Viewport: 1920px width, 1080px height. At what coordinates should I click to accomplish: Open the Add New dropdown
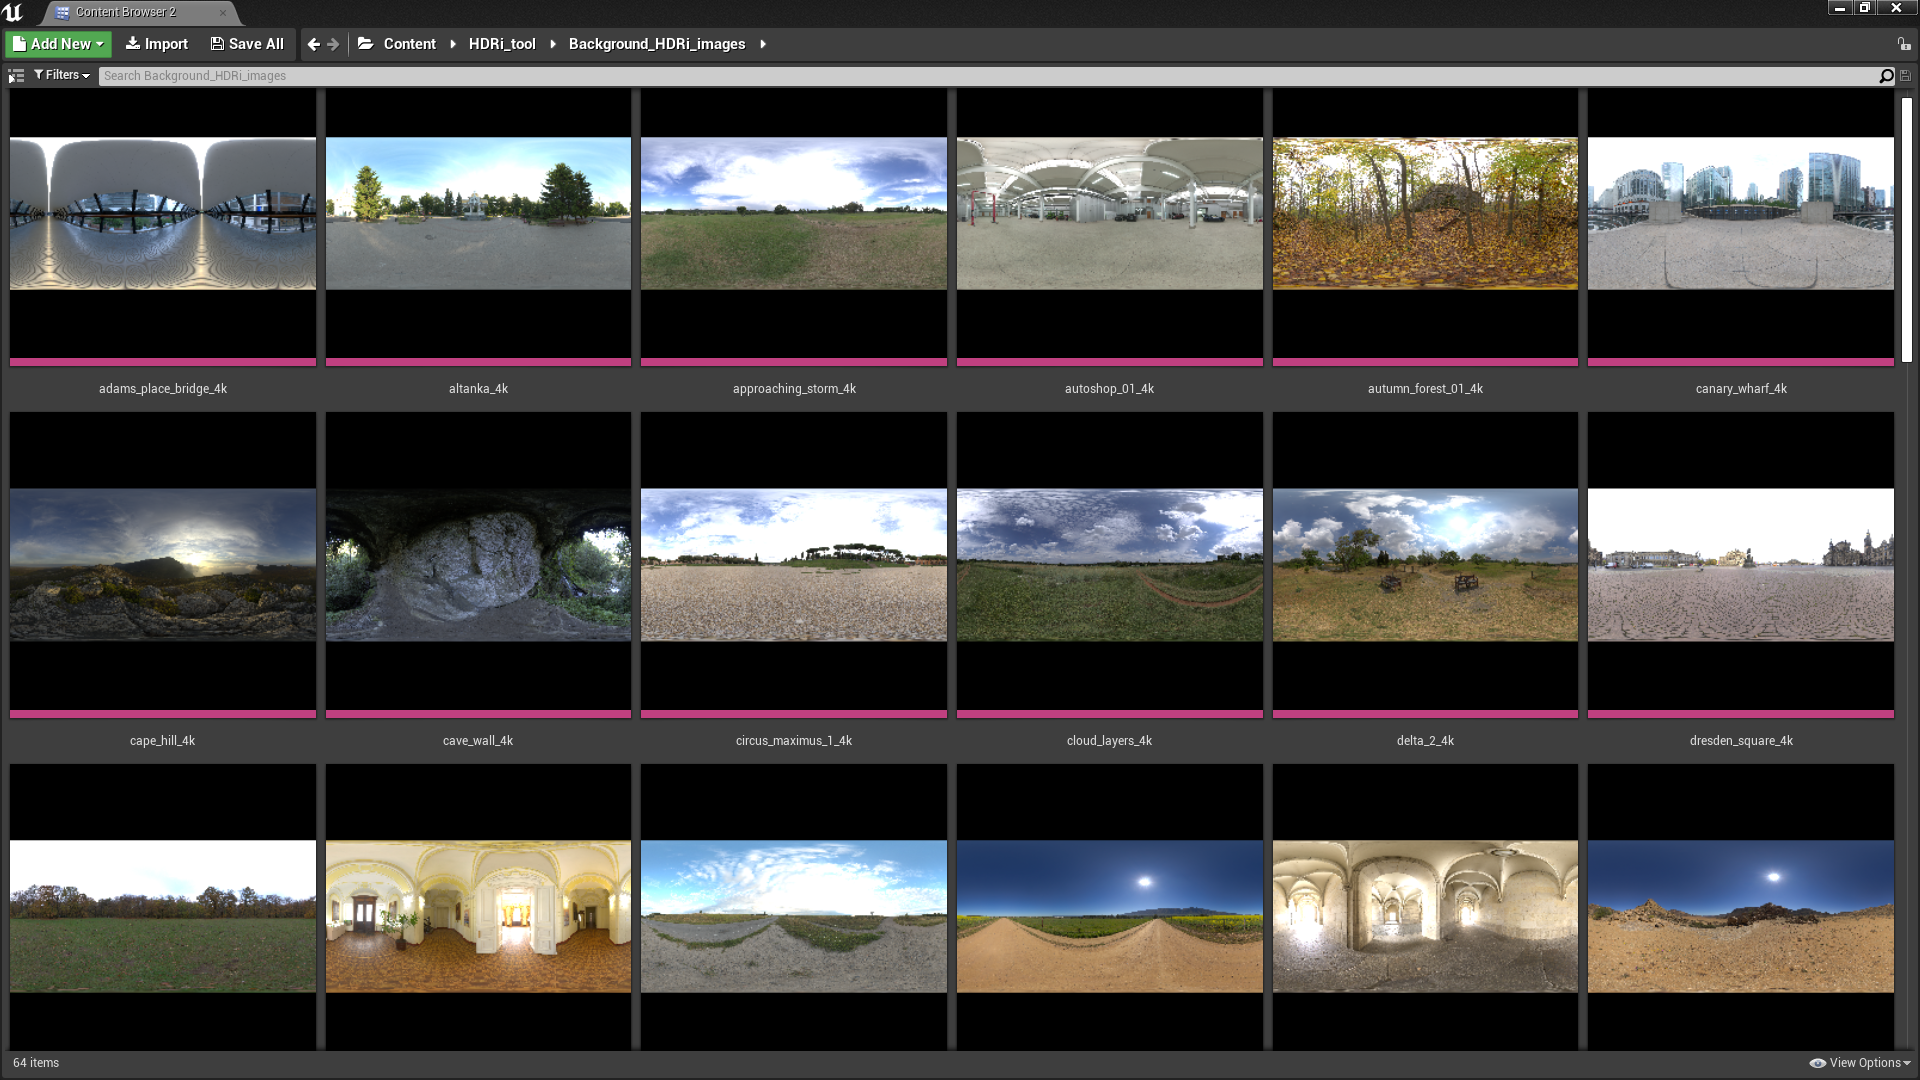pos(59,44)
